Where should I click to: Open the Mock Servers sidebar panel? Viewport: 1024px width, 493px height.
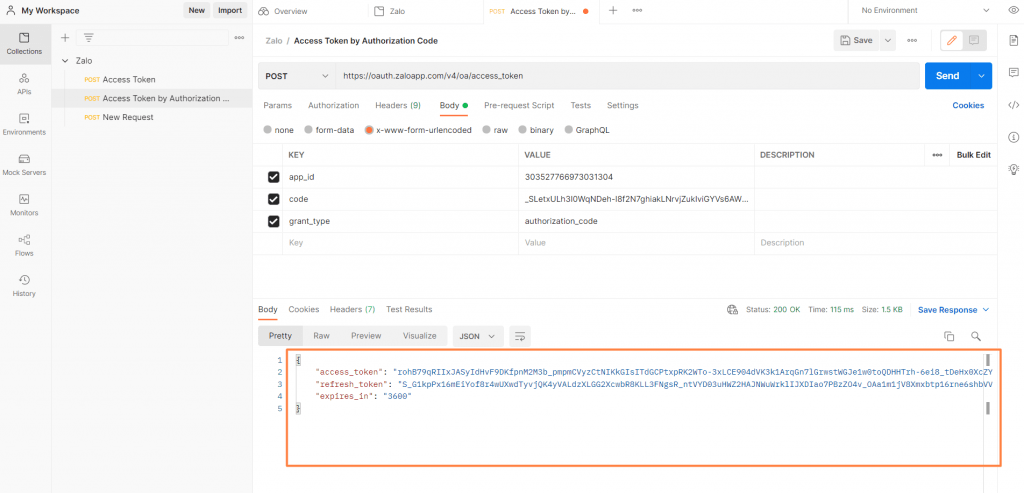click(x=24, y=165)
